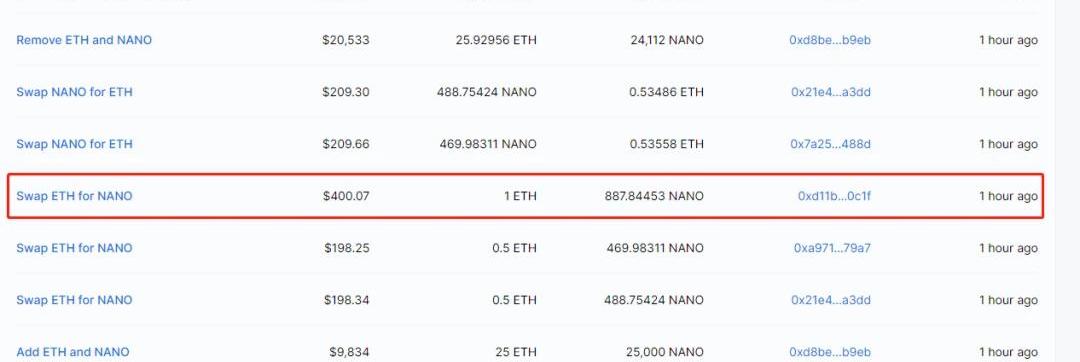1080x362 pixels.
Task: Click the vertical scrollbar on the right edge
Action: 1067,181
